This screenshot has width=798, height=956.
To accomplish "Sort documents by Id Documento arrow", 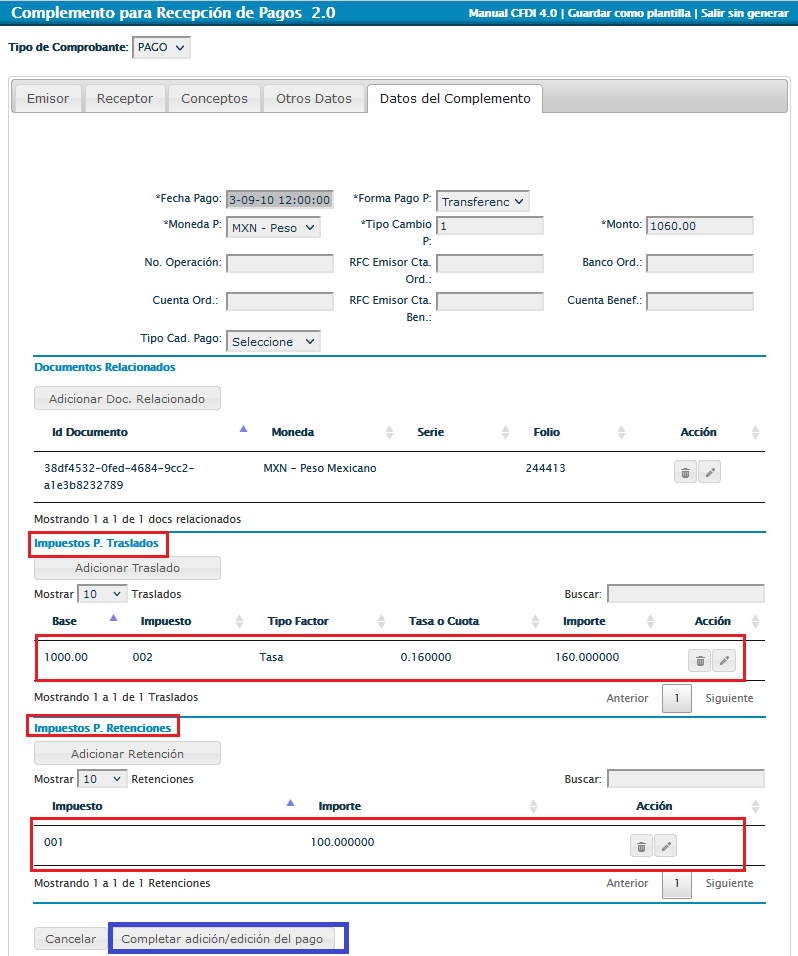I will coord(242,430).
